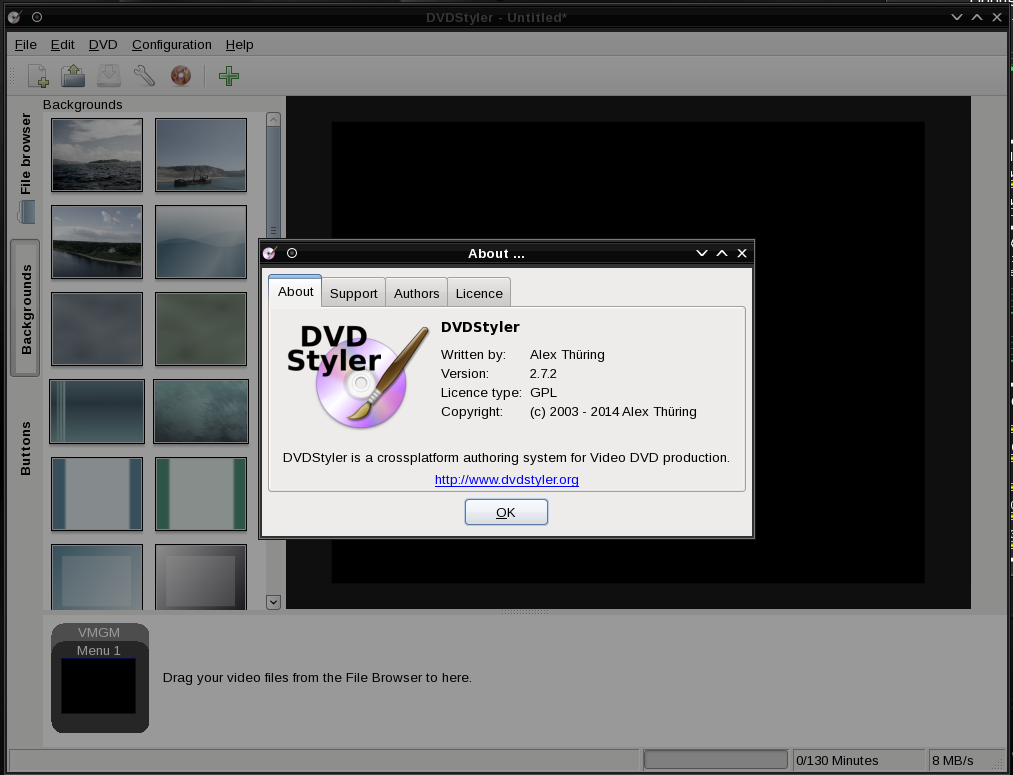The image size is (1013, 775).
Task: Click the Alex Thüring author name
Action: 567,355
